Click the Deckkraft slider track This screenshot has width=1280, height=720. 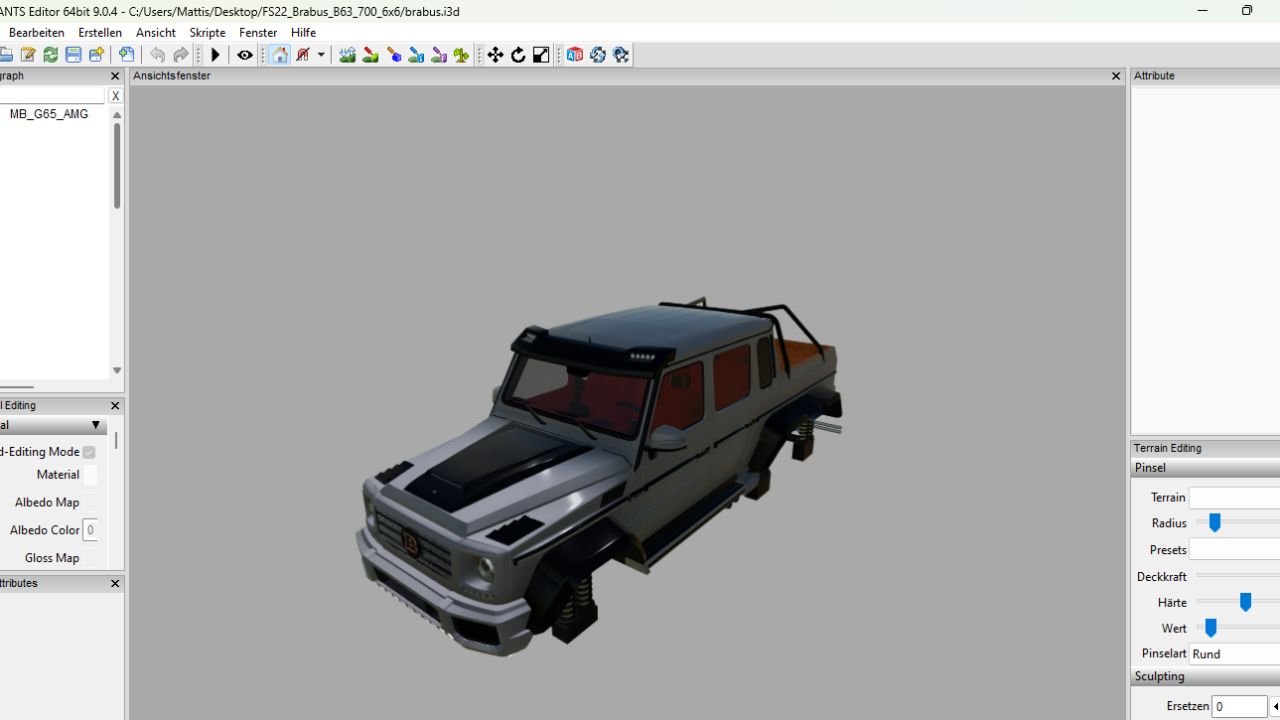[1238, 576]
